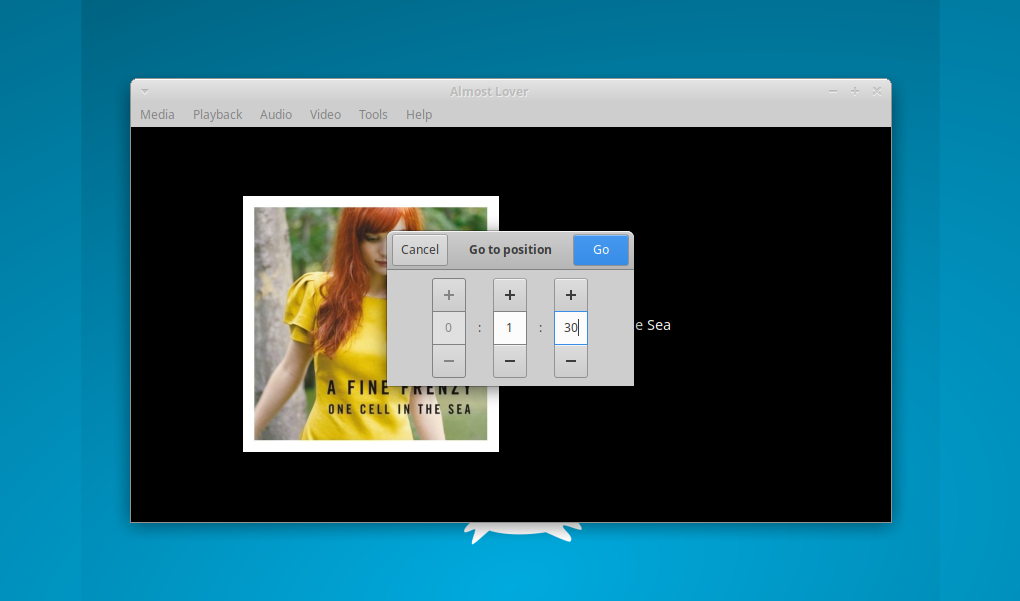Close the Almost Lover player window

[877, 91]
